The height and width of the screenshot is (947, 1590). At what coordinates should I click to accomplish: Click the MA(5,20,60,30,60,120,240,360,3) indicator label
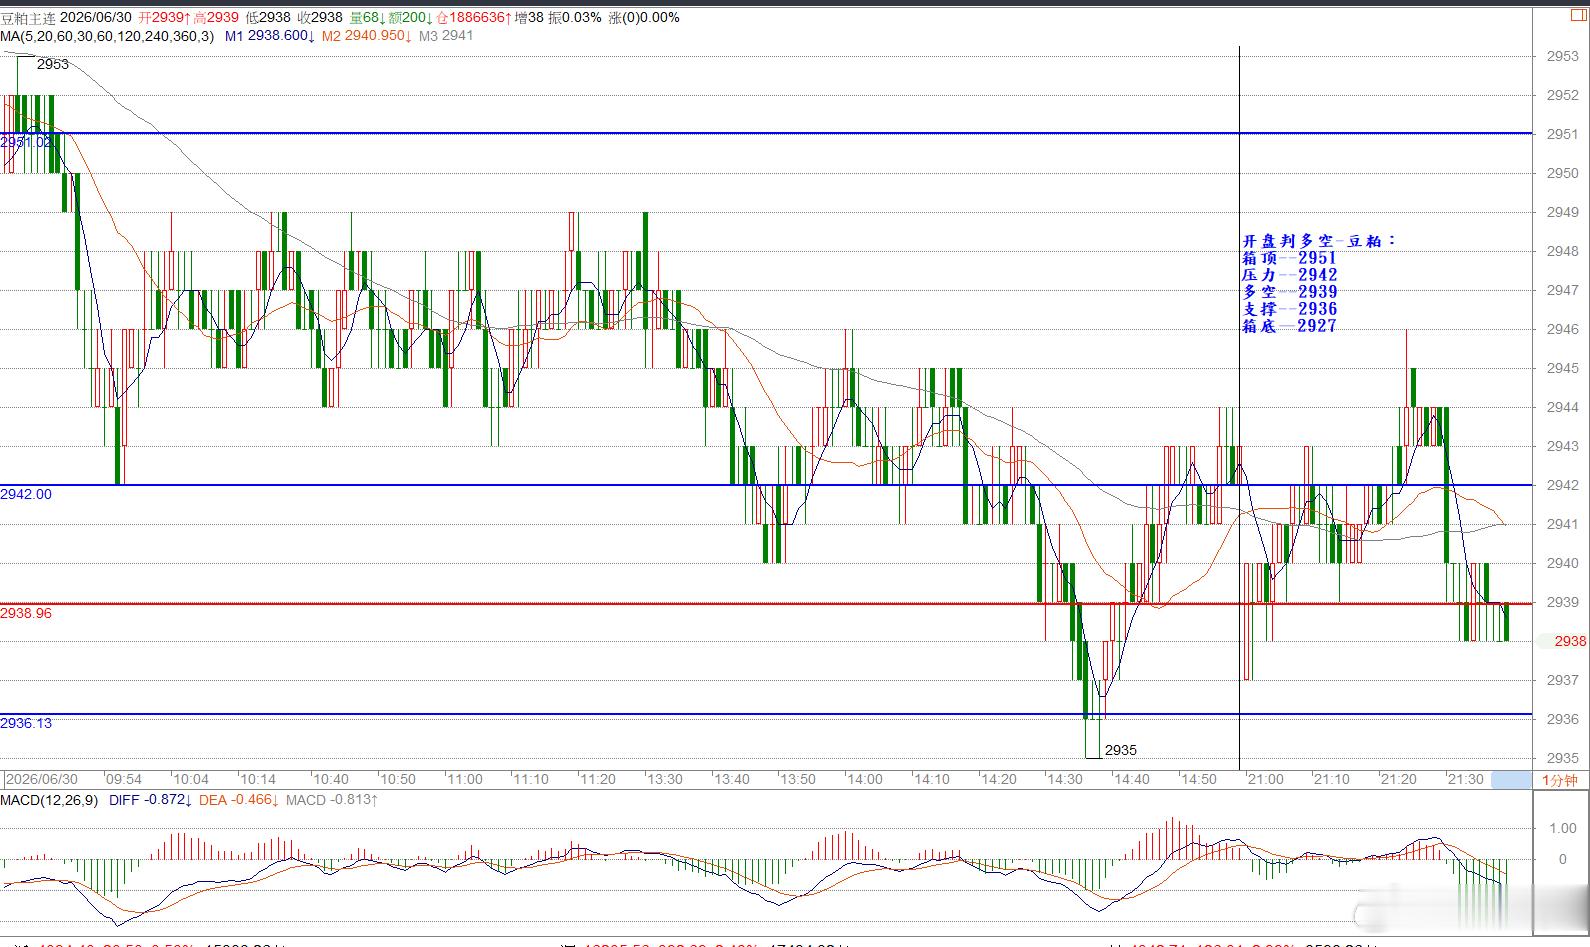107,36
